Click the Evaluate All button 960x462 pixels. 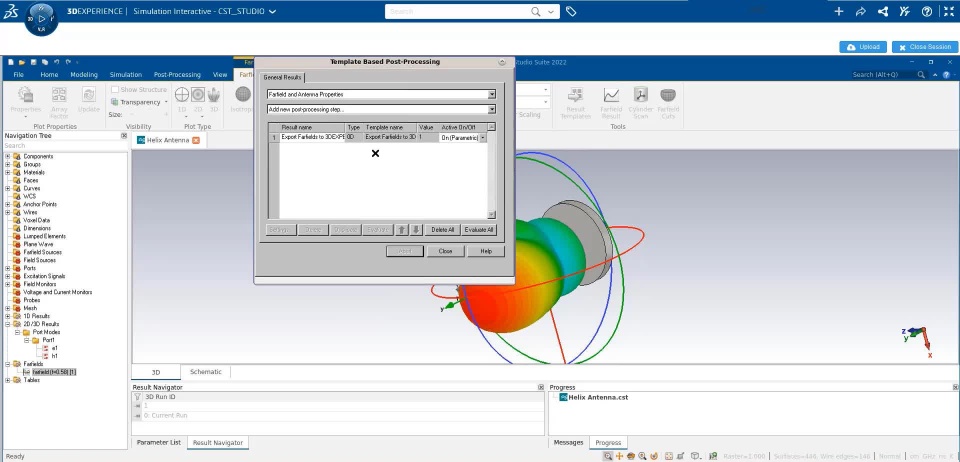pos(479,229)
